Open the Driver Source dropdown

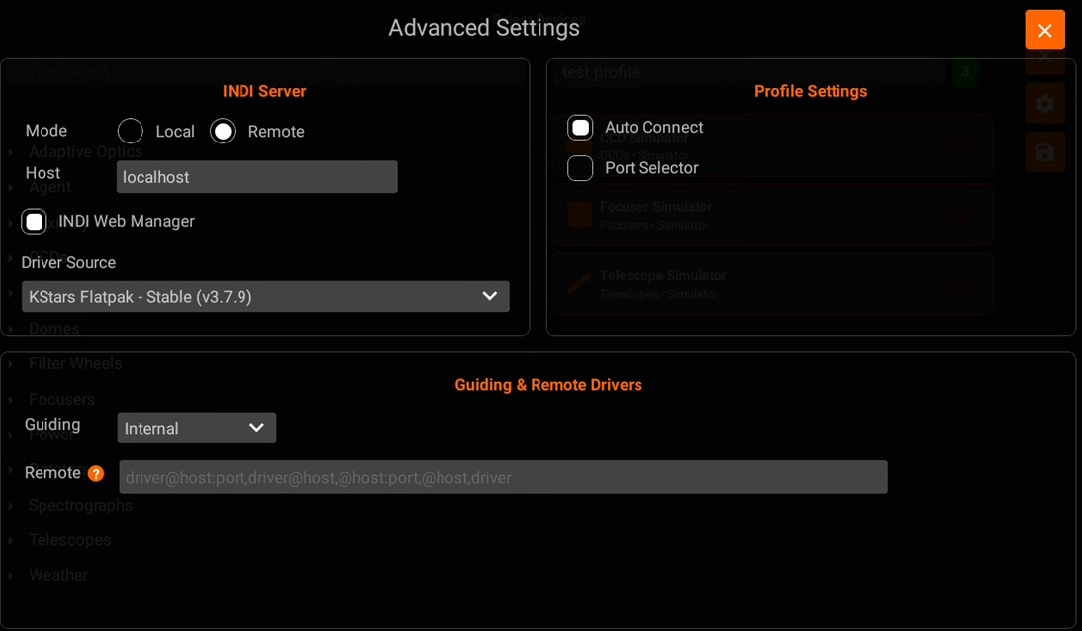pyautogui.click(x=266, y=296)
